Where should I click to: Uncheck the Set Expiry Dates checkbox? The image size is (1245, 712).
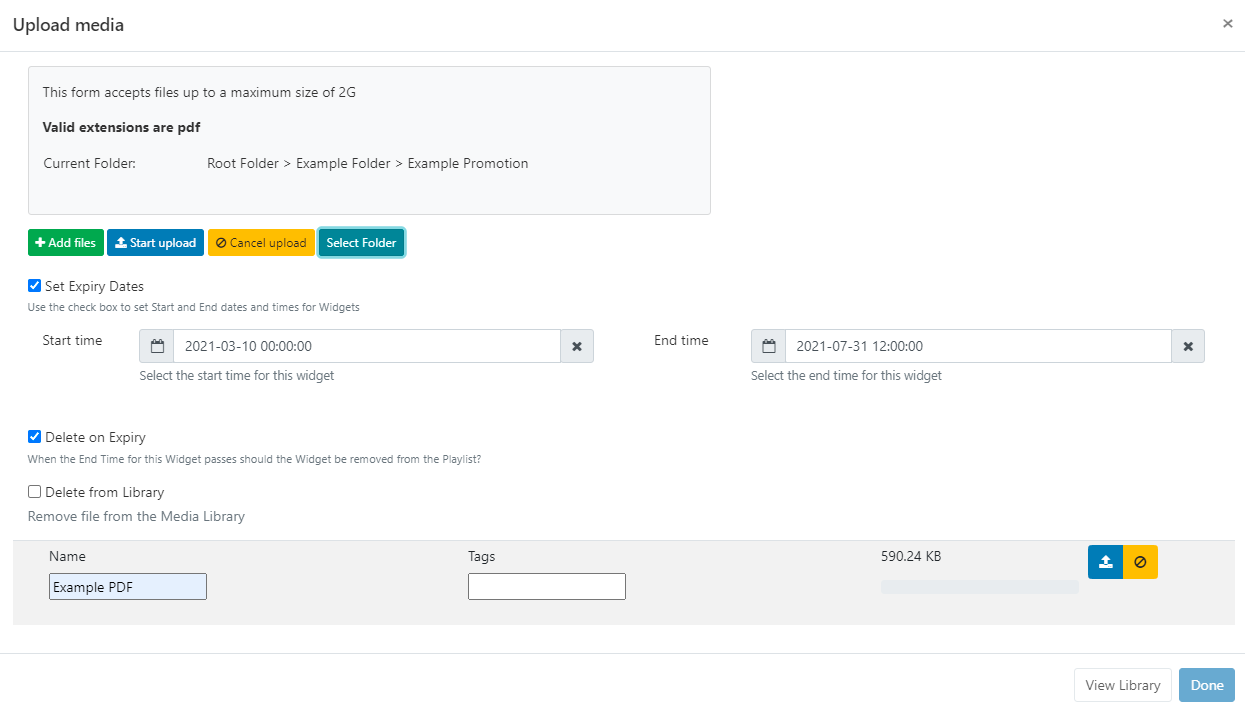point(35,286)
